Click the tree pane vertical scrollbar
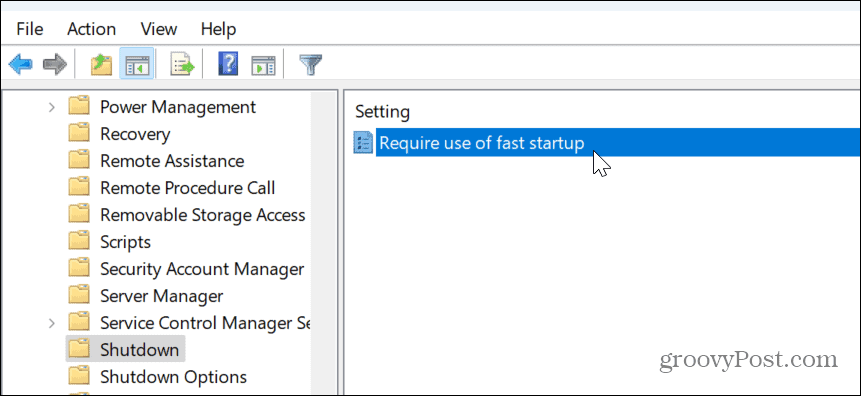Screen dimensions: 861x396 (323, 242)
